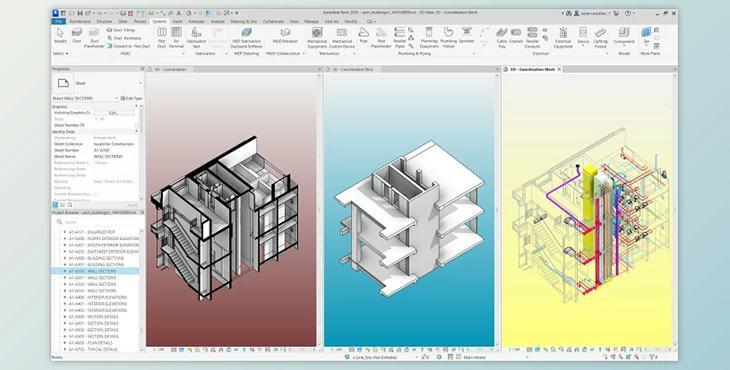Select the Plumbing Equipment tool

pyautogui.click(x=429, y=38)
